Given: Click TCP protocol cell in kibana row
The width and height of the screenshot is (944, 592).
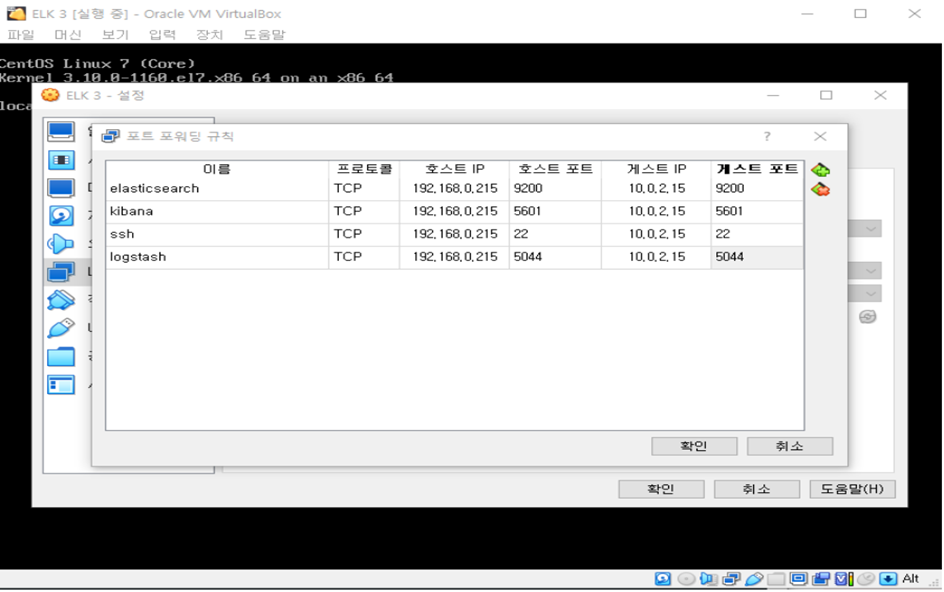Looking at the screenshot, I should [364, 211].
